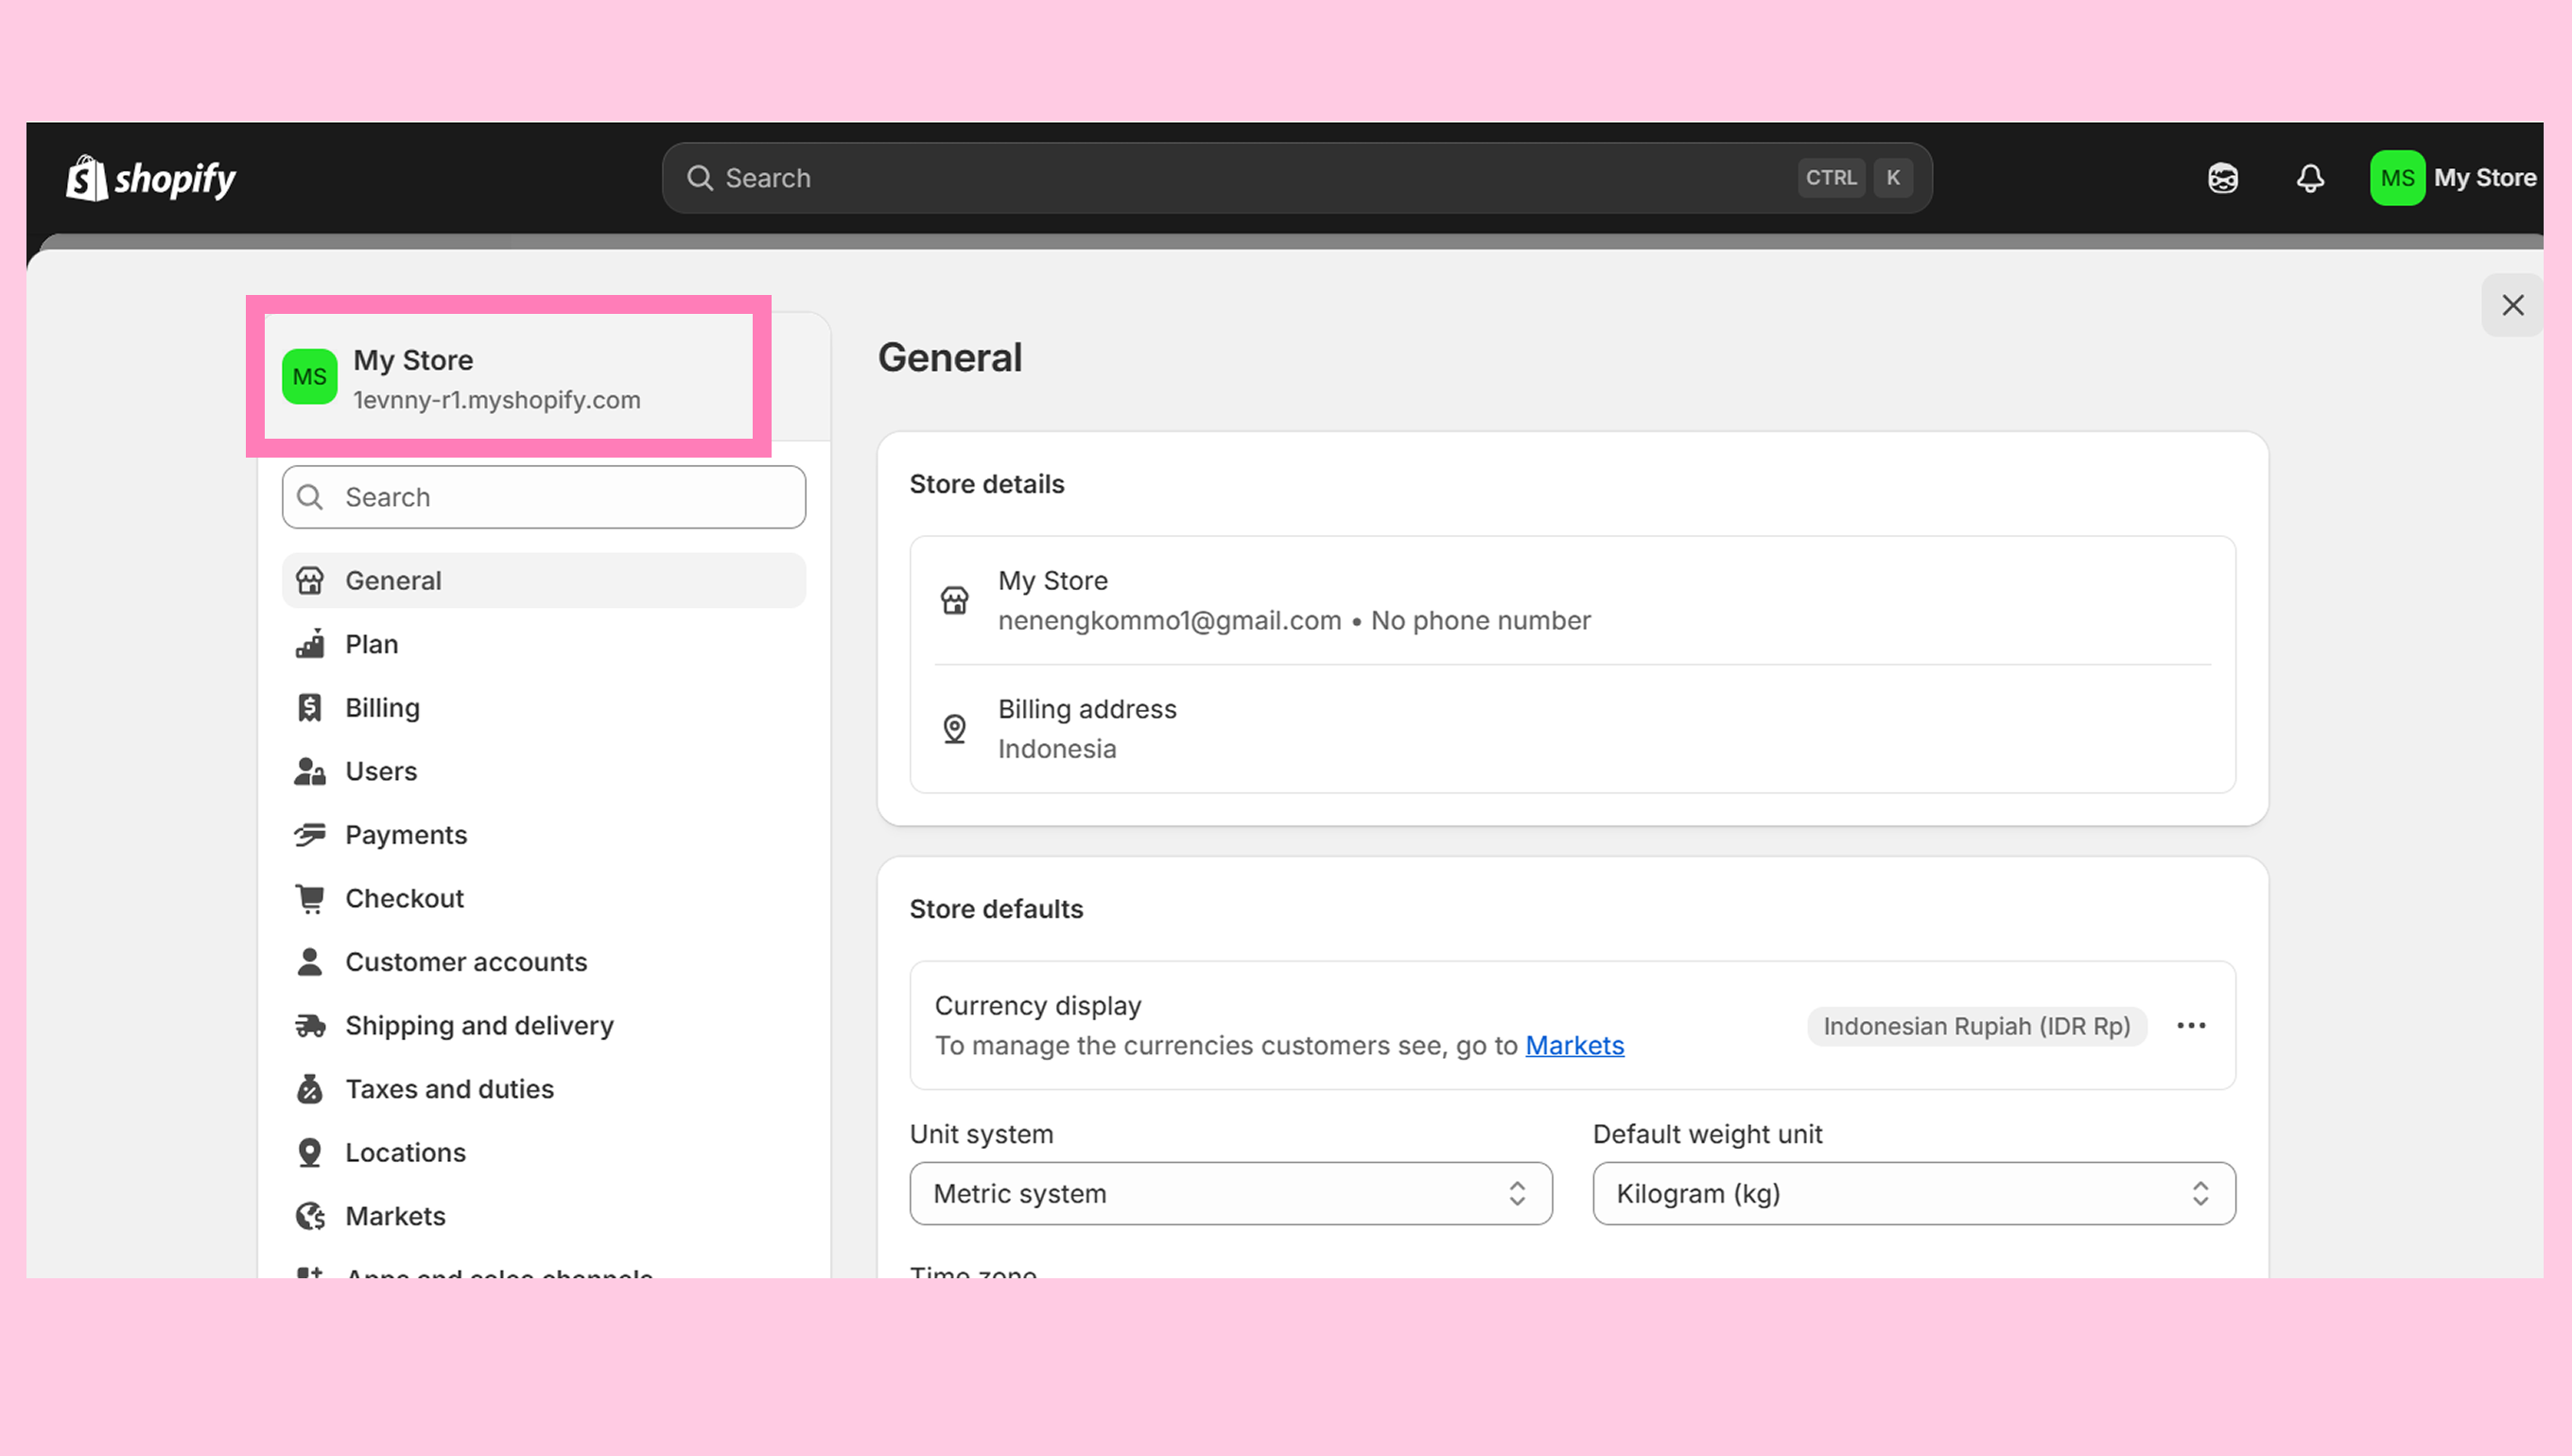Click the Checkout cart icon
Viewport: 2572px width, 1456px height.
310,898
